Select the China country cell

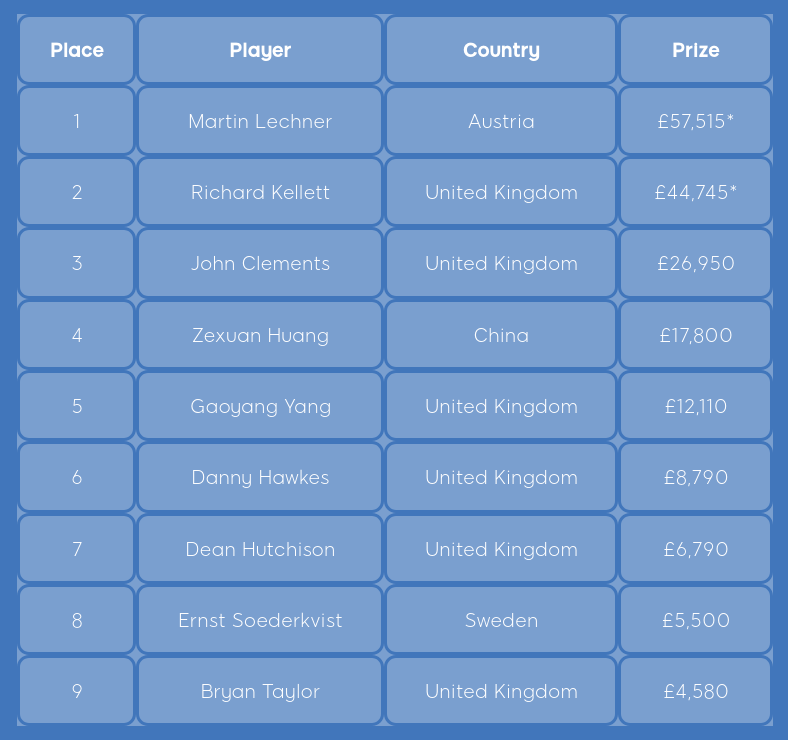pos(501,335)
